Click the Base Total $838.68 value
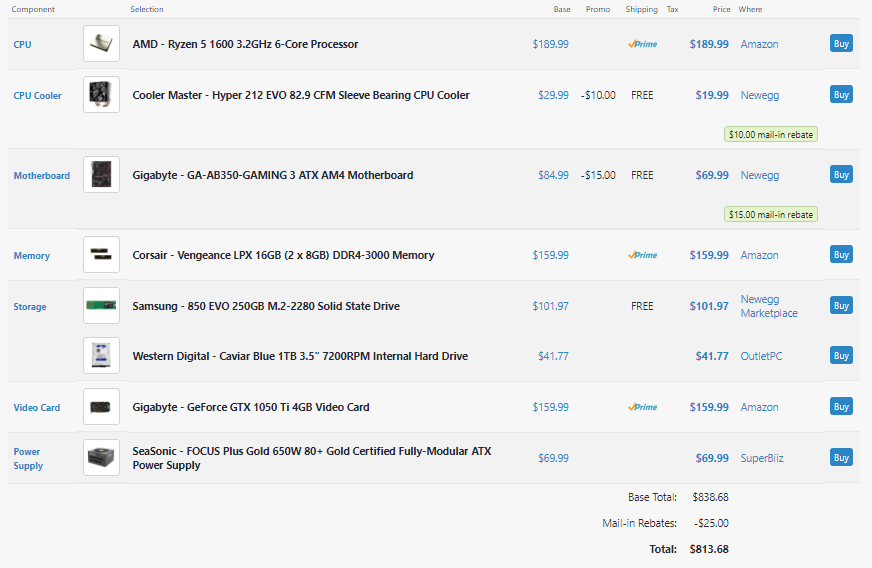Image resolution: width=872 pixels, height=568 pixels. click(x=710, y=497)
